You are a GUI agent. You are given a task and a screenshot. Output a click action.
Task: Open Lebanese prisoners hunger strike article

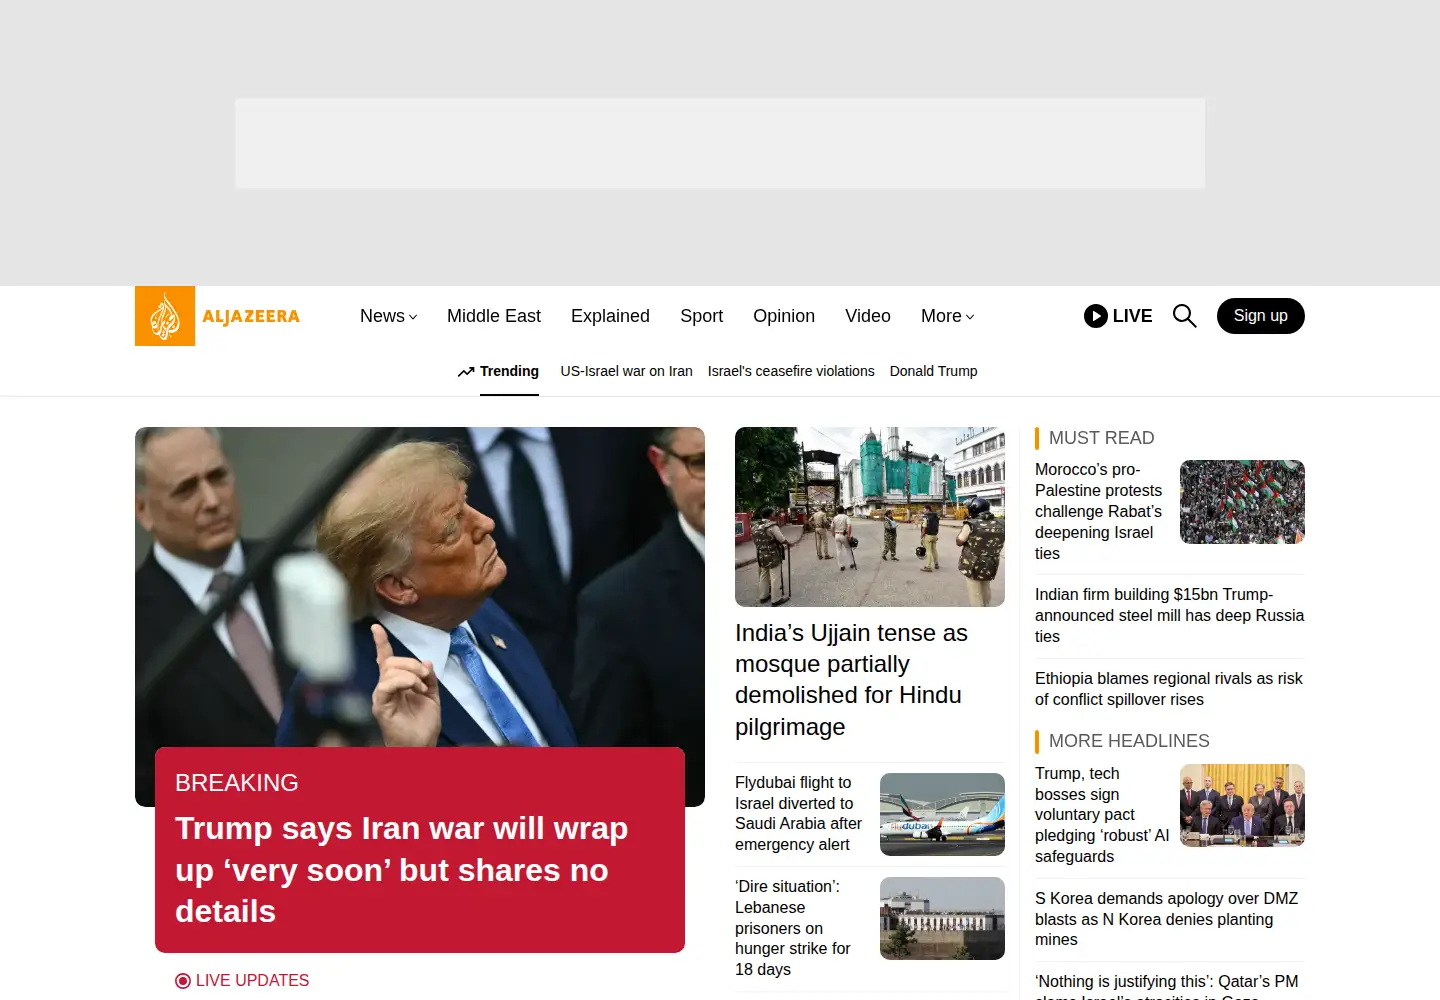[x=793, y=928]
